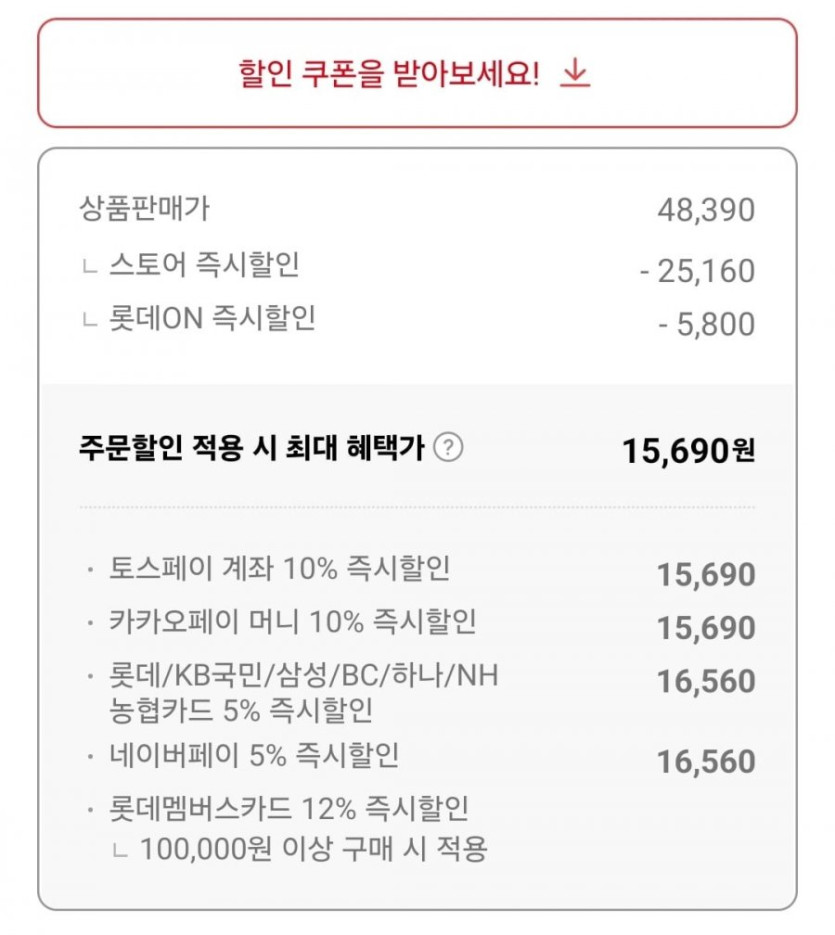
Task: Select the 카카오페이 머니 10% 즉시할인 option
Action: coord(293,622)
